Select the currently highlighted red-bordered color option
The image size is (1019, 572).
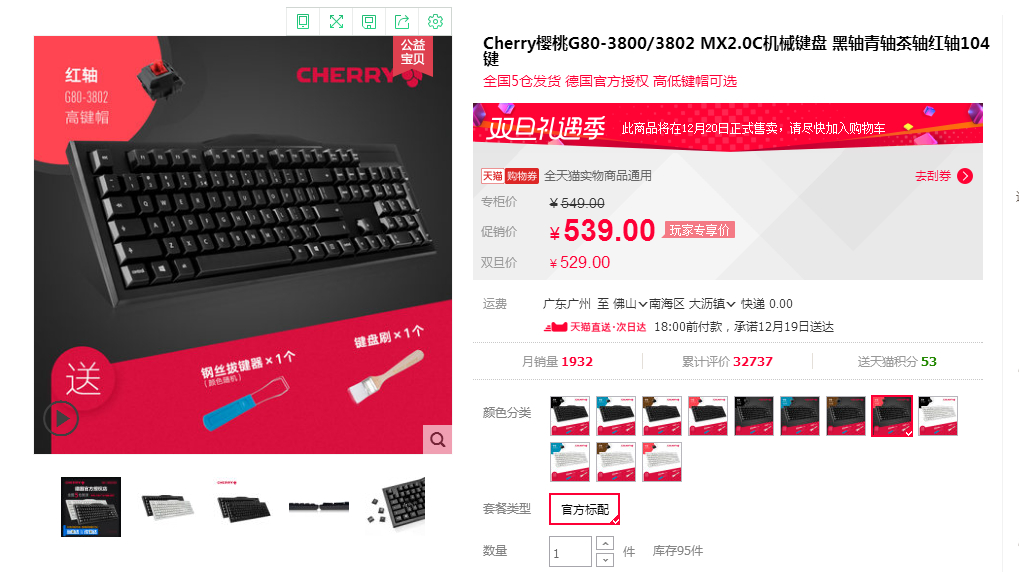pyautogui.click(x=892, y=416)
